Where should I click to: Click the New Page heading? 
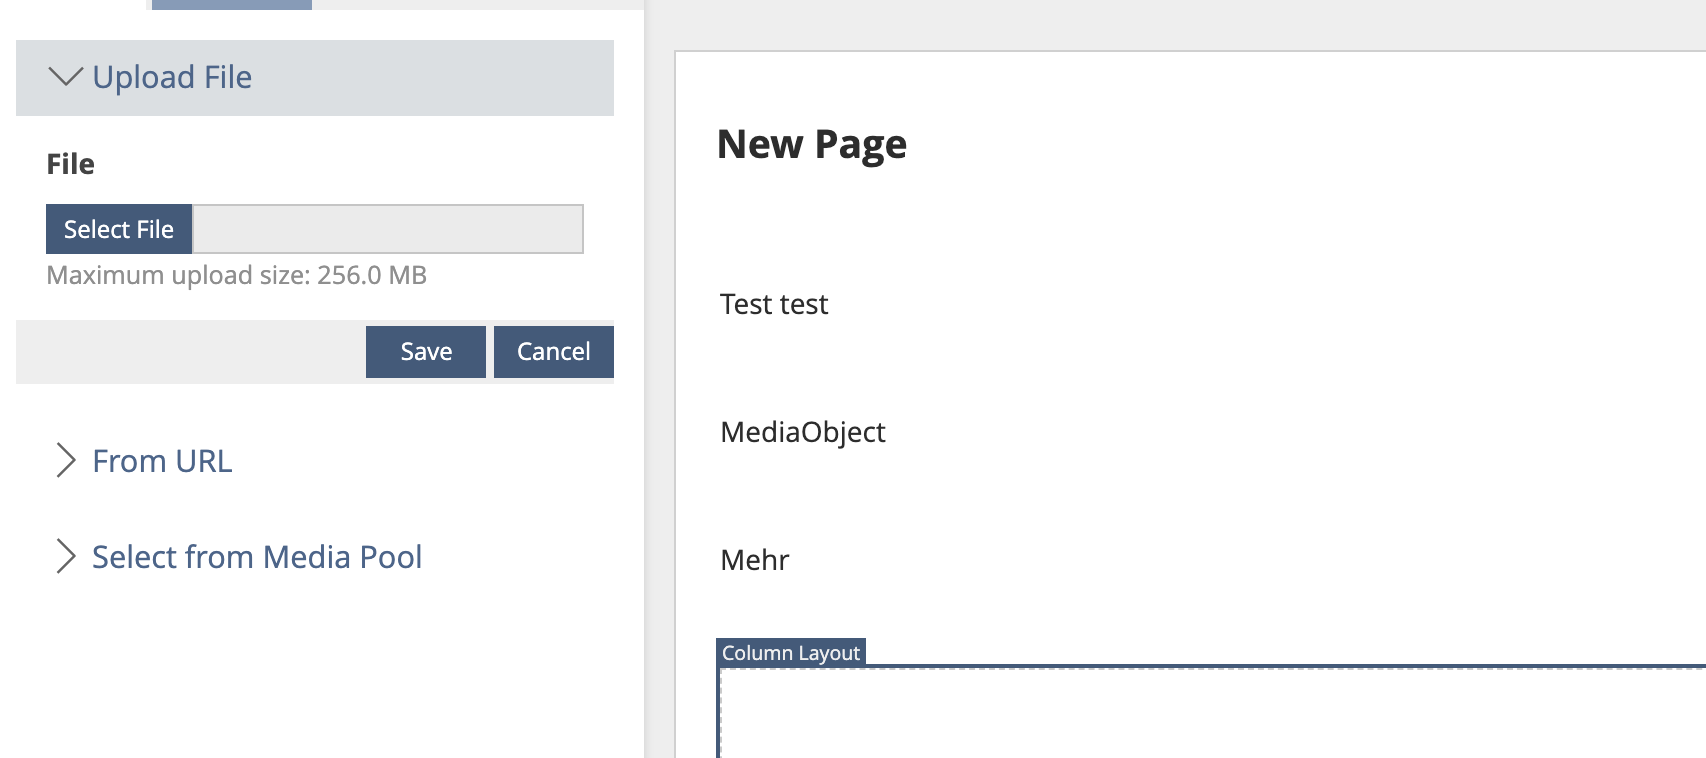811,144
